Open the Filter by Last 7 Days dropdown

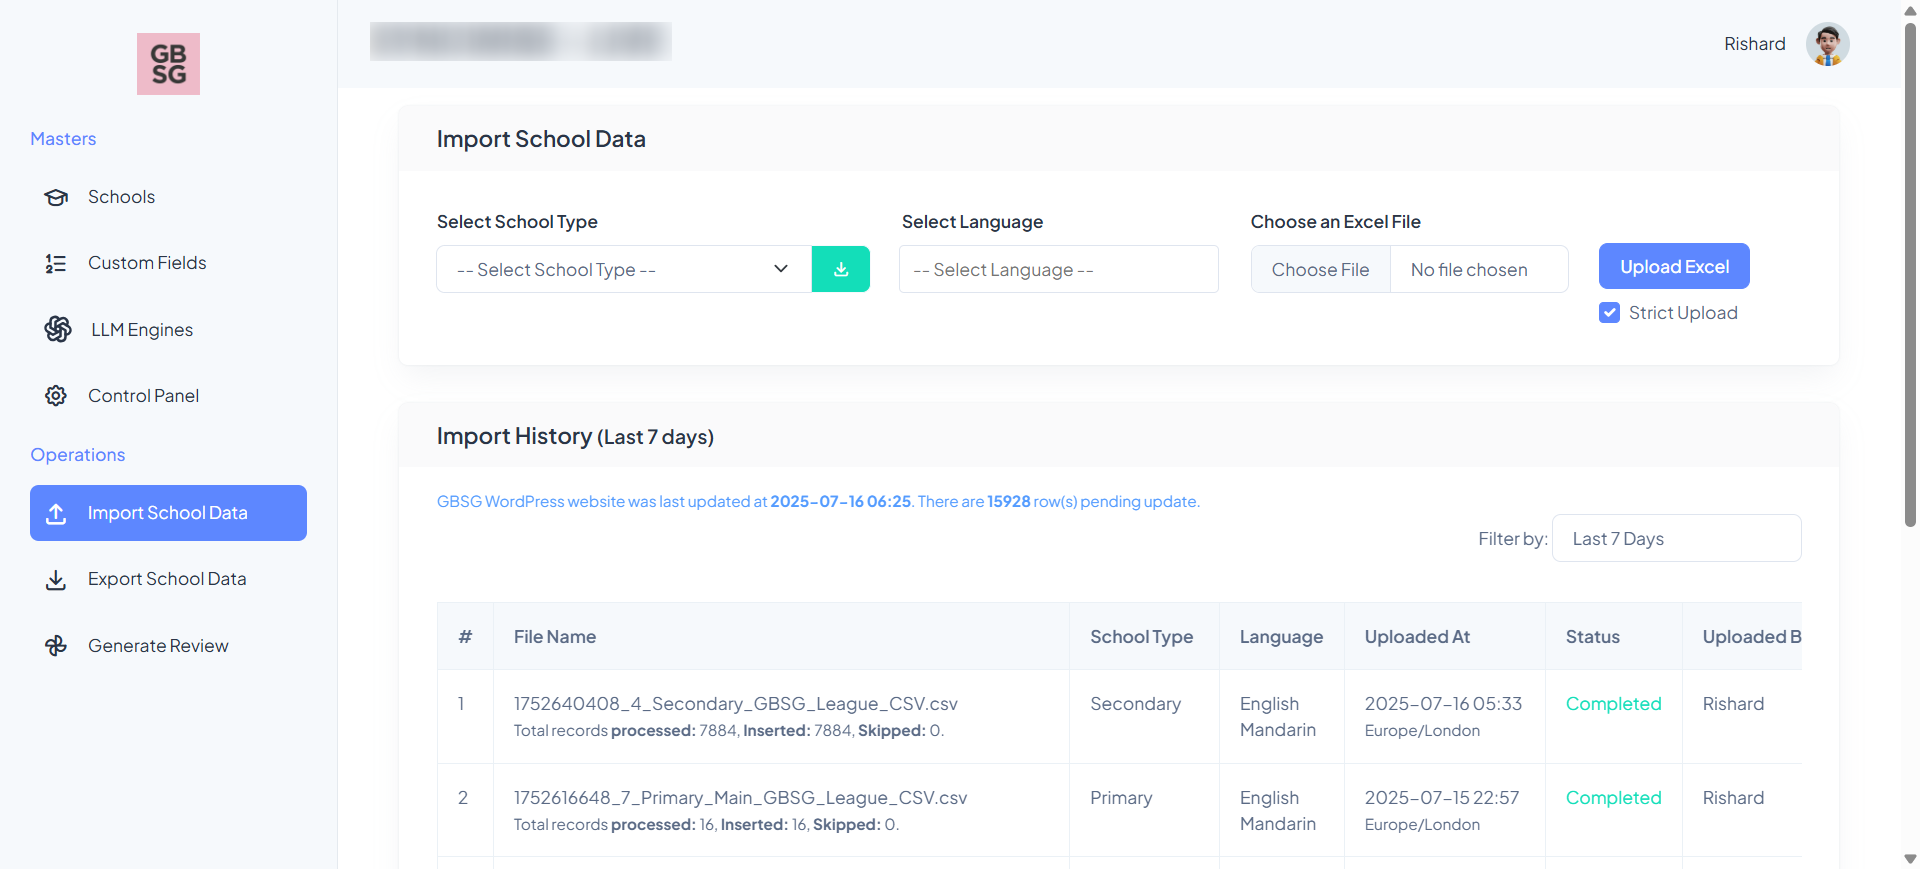pos(1677,538)
